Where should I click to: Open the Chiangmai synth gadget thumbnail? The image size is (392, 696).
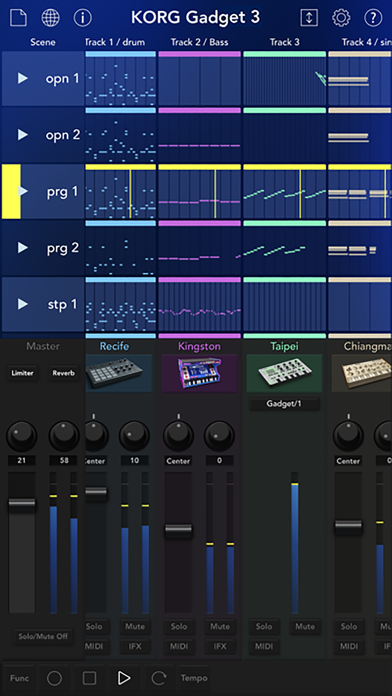tap(362, 373)
